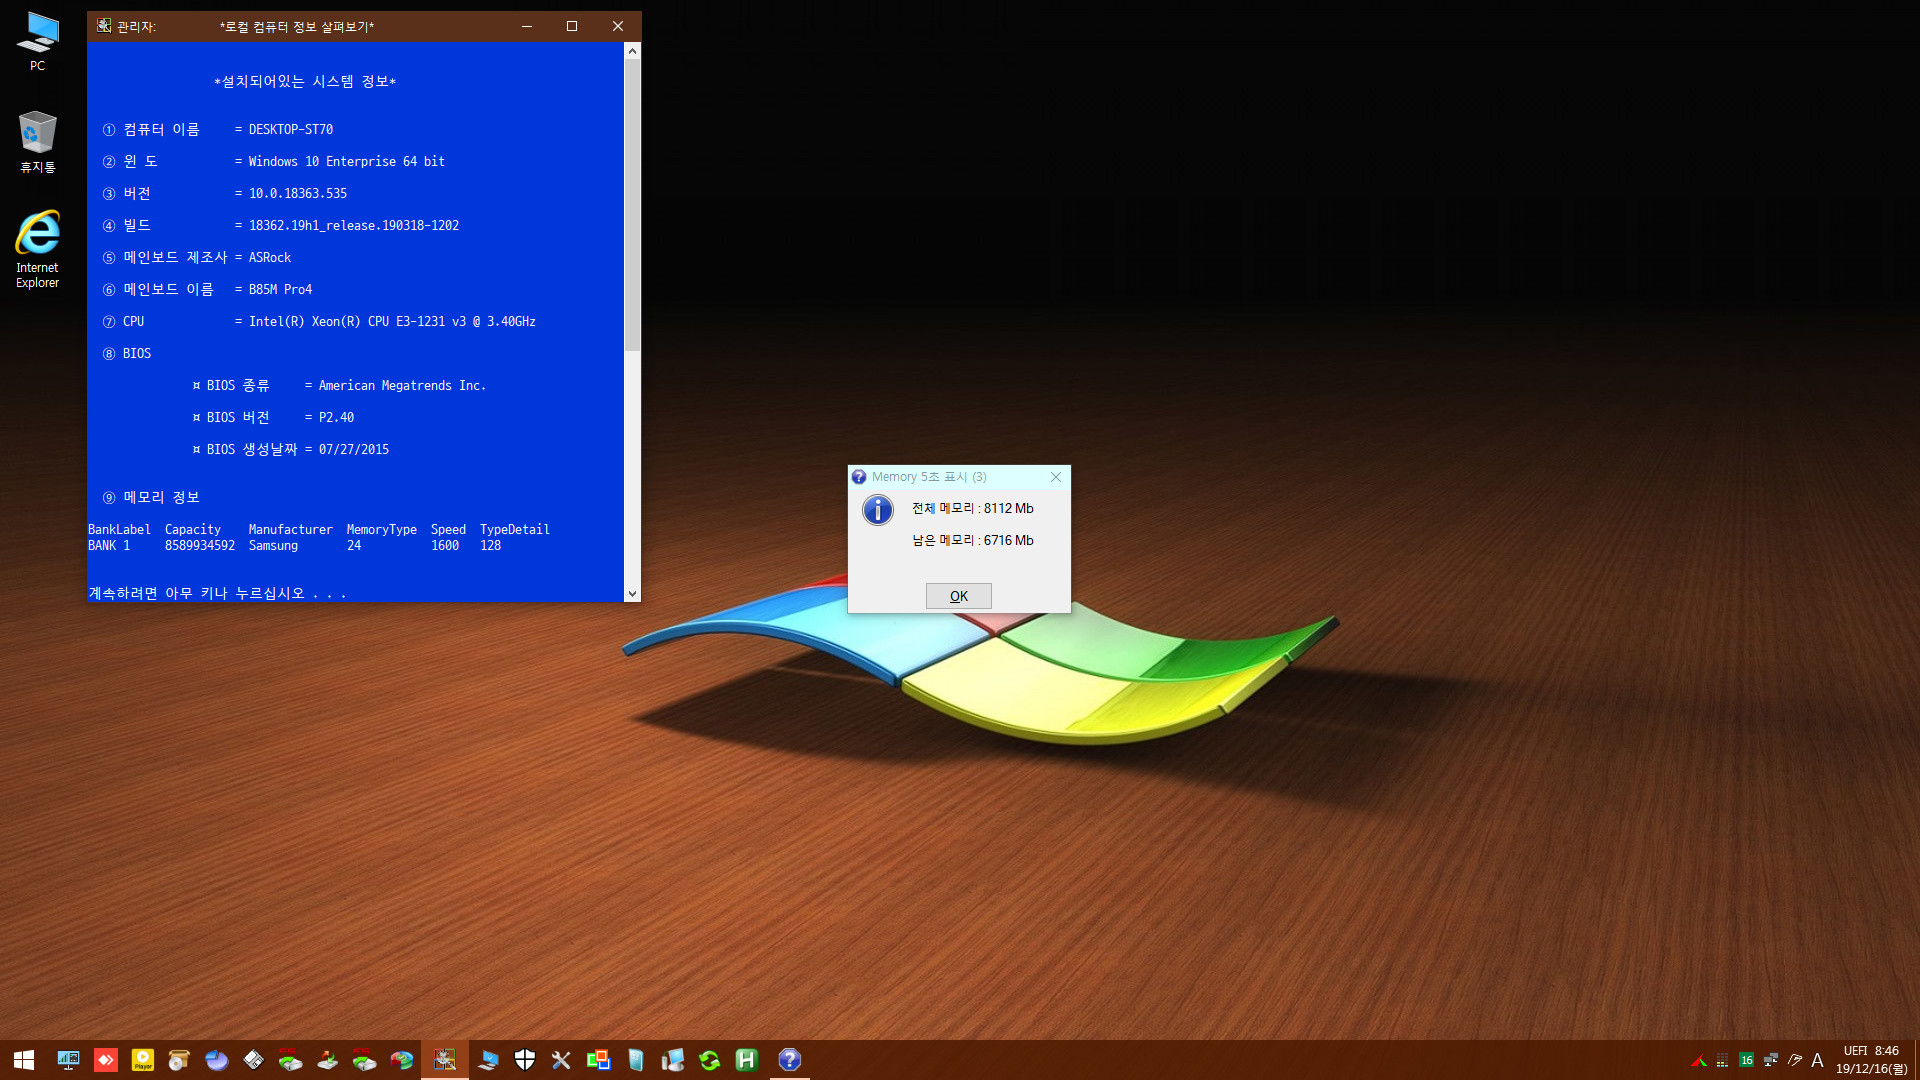Click the Memory dialog question mark title icon
Image resolution: width=1920 pixels, height=1080 pixels.
pos(859,477)
